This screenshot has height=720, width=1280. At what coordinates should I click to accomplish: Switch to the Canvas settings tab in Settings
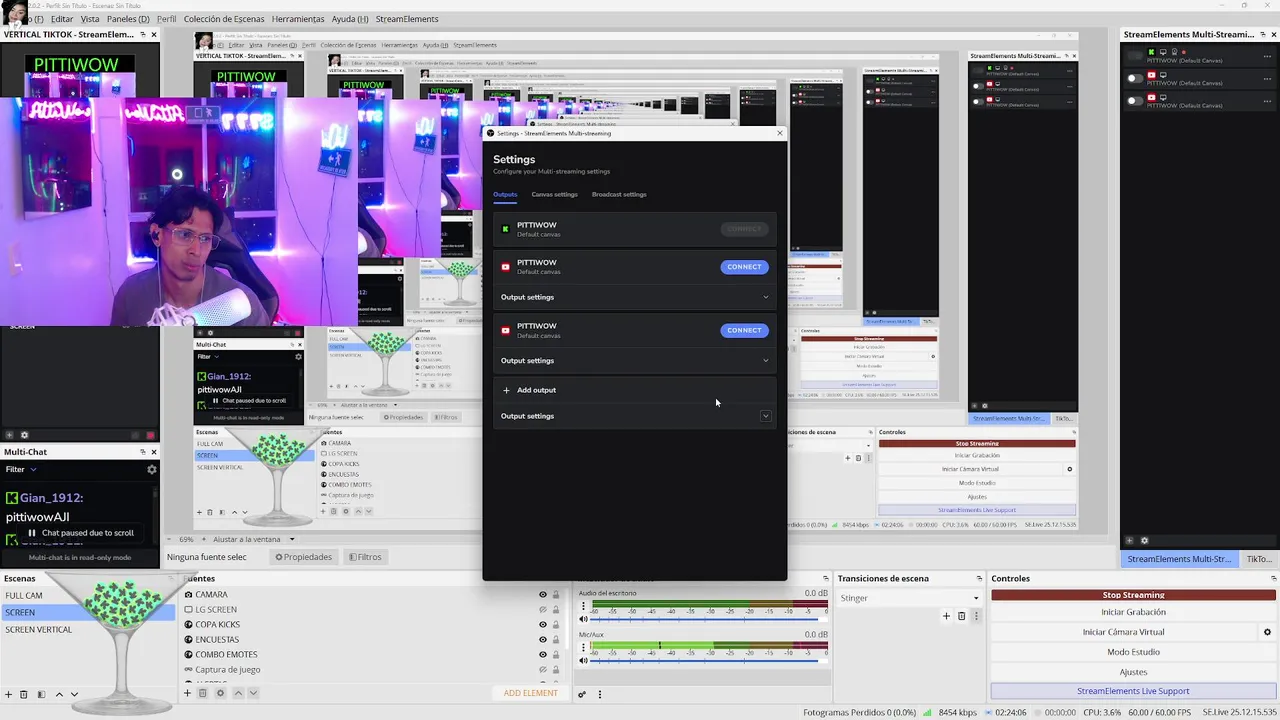tap(554, 194)
